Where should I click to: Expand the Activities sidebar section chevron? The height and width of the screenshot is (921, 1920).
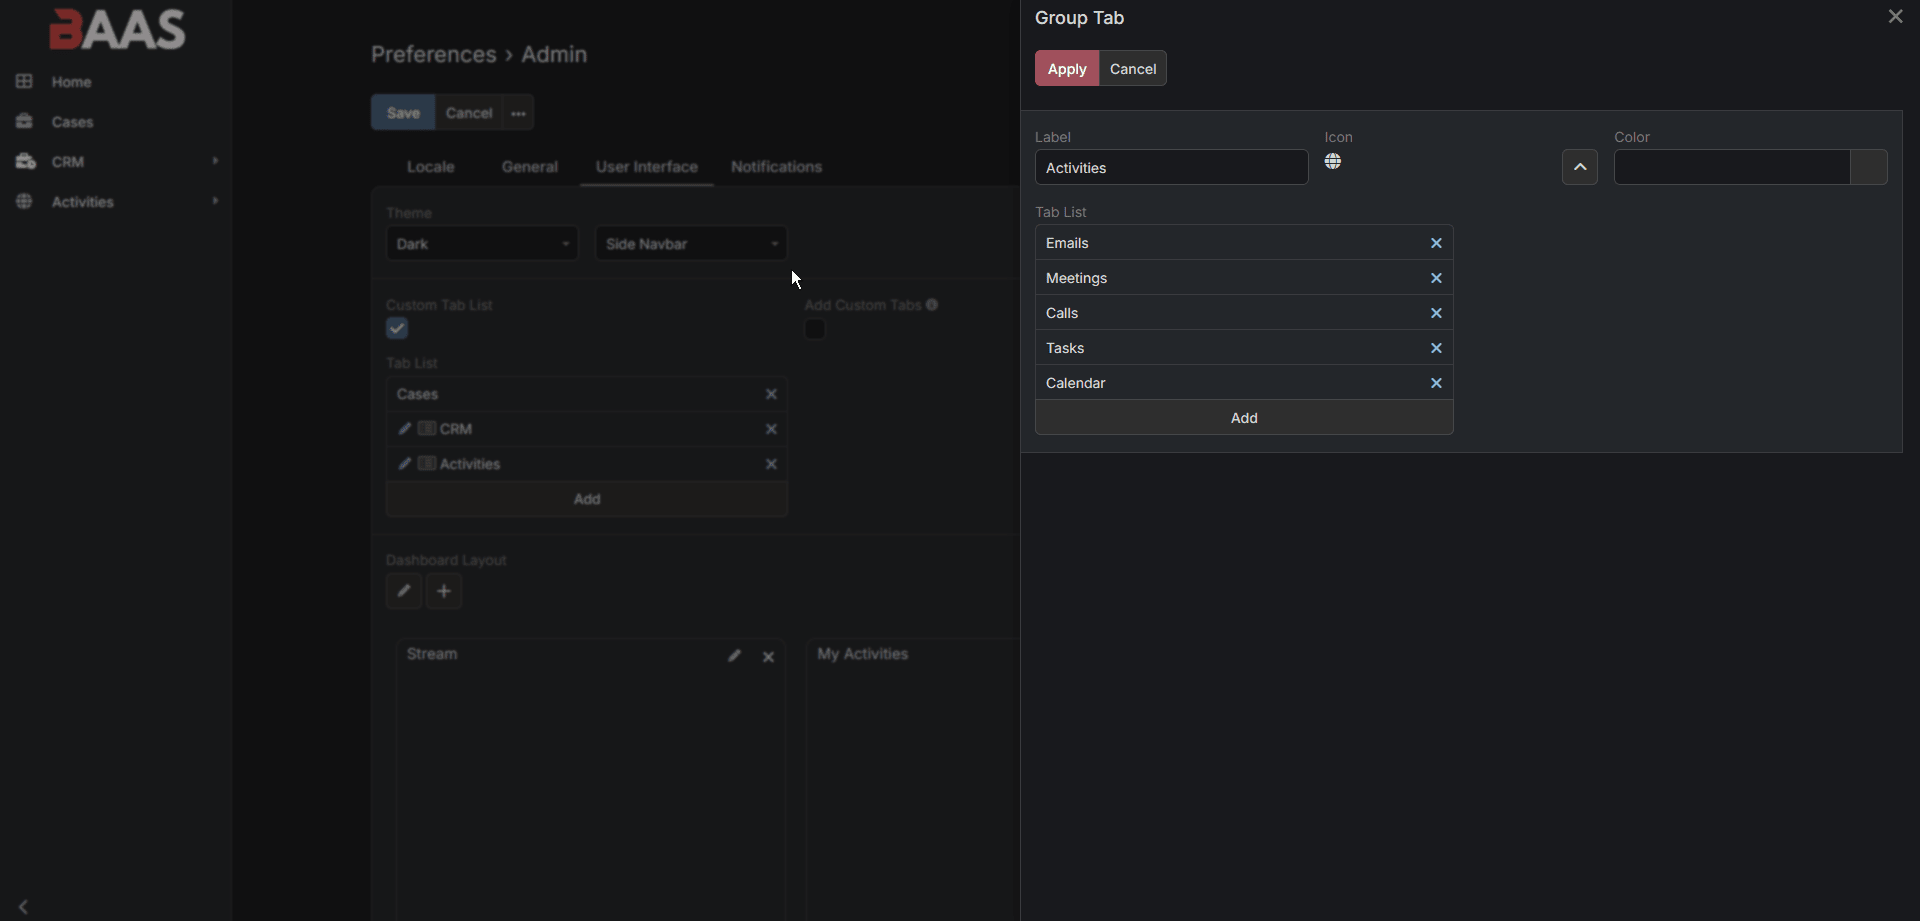[215, 201]
